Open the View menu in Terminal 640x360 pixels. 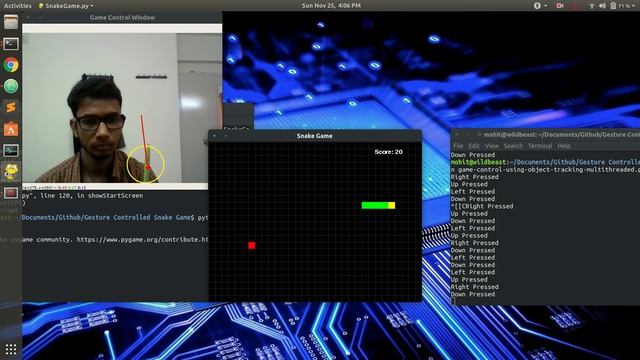point(491,146)
